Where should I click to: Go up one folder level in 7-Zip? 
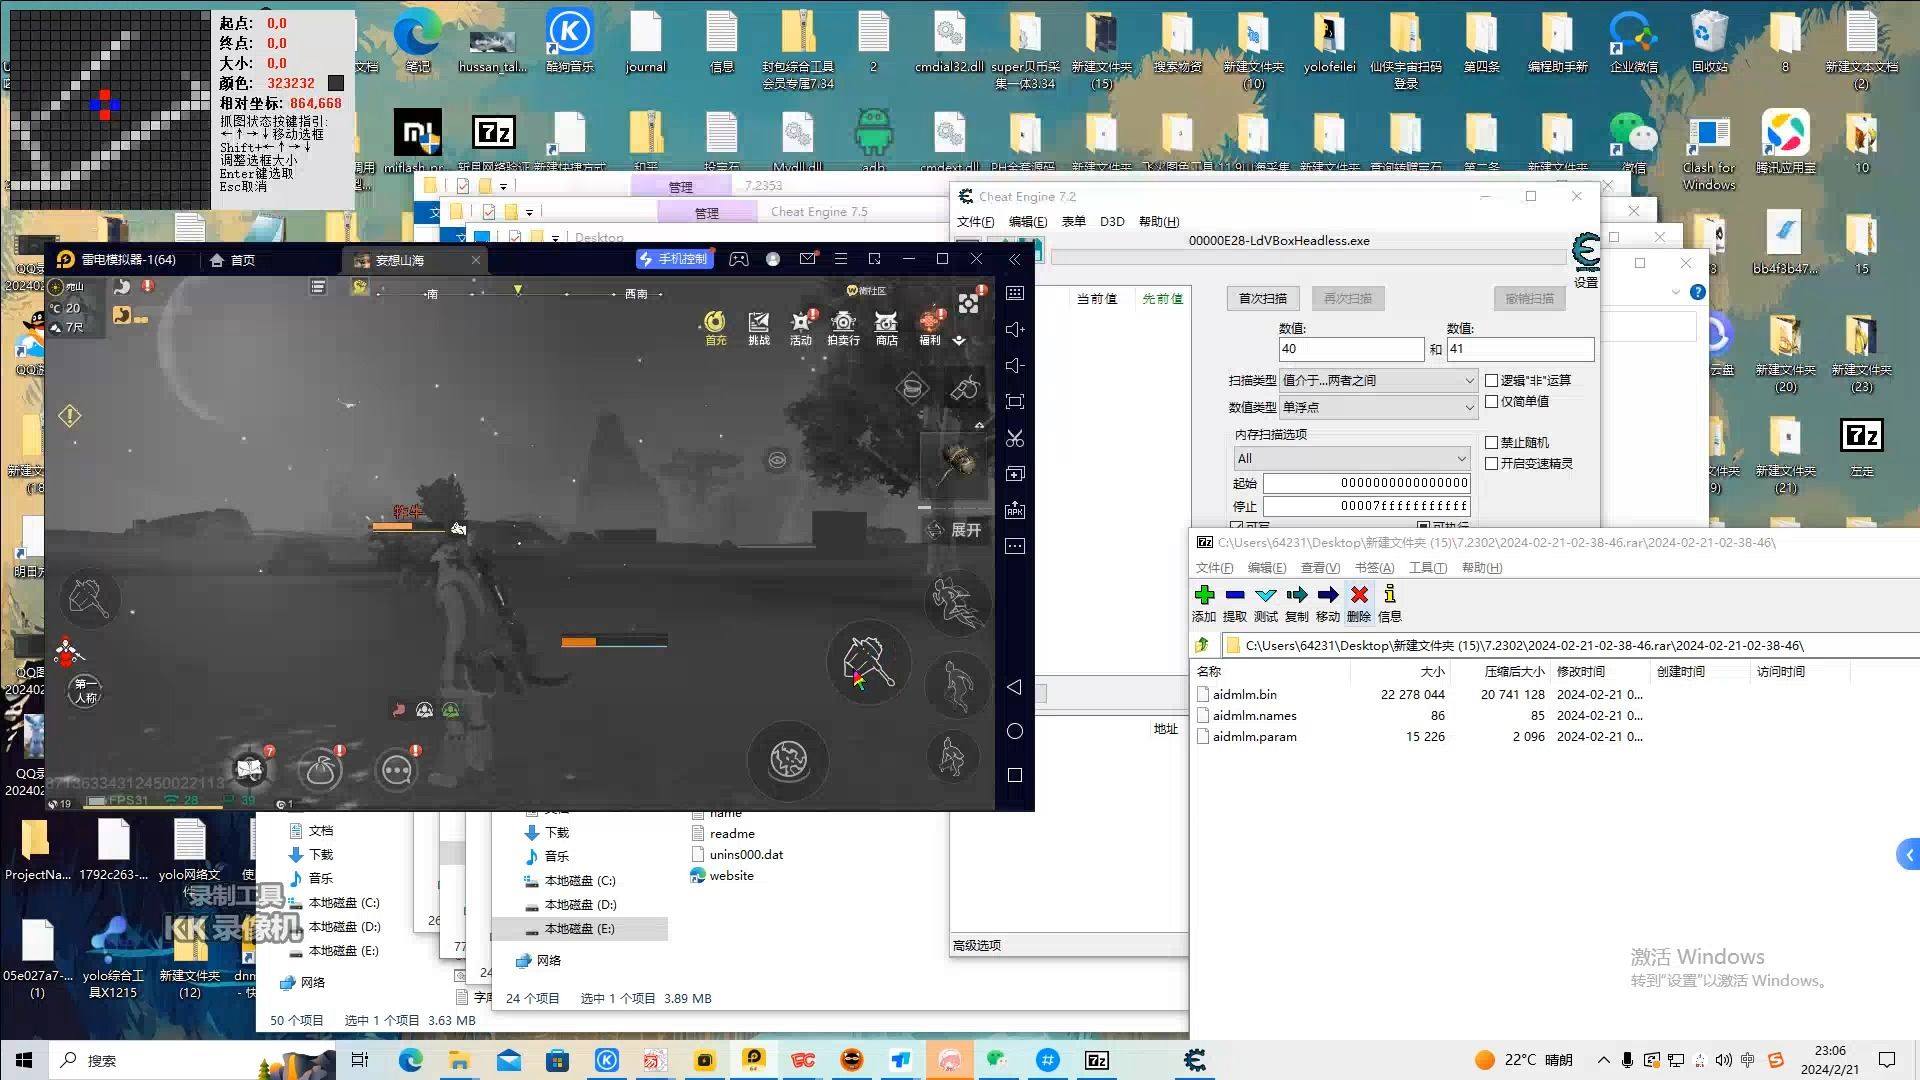point(1203,645)
